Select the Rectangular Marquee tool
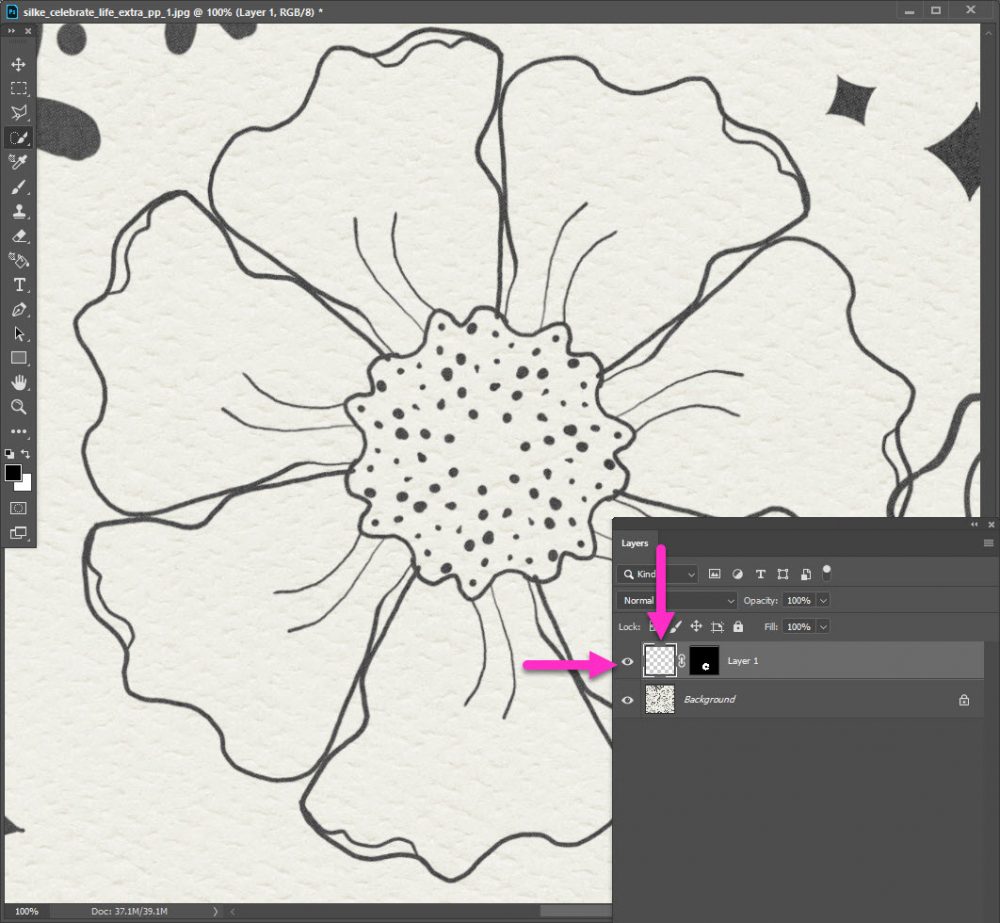Image resolution: width=1000 pixels, height=923 pixels. 19,89
